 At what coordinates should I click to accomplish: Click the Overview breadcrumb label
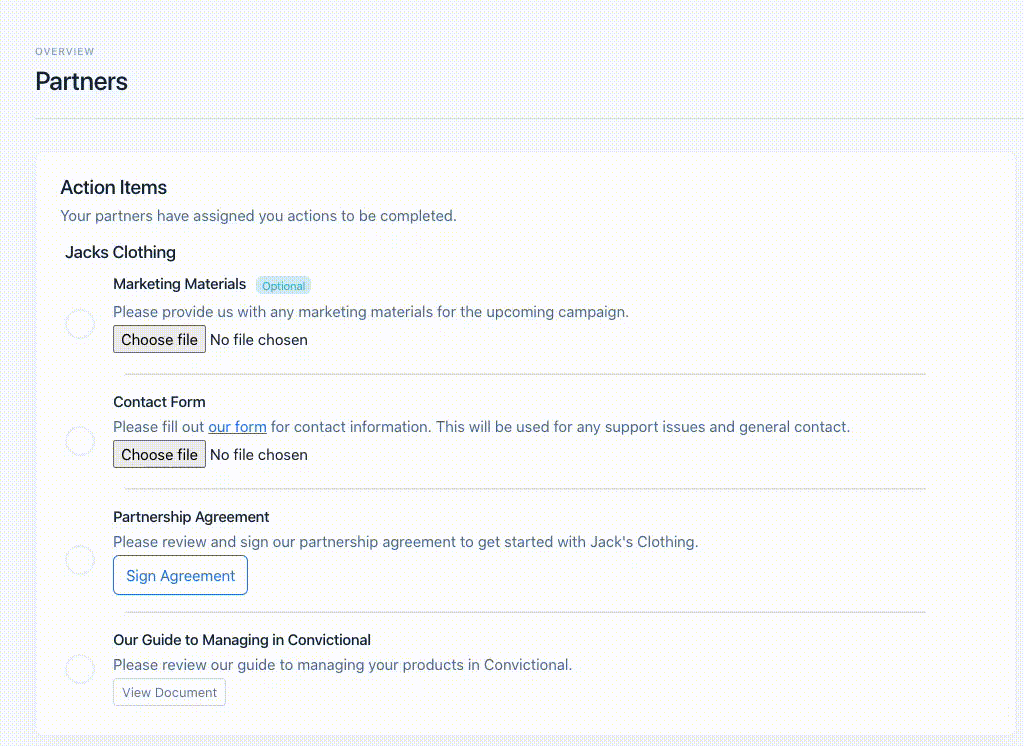tap(65, 52)
